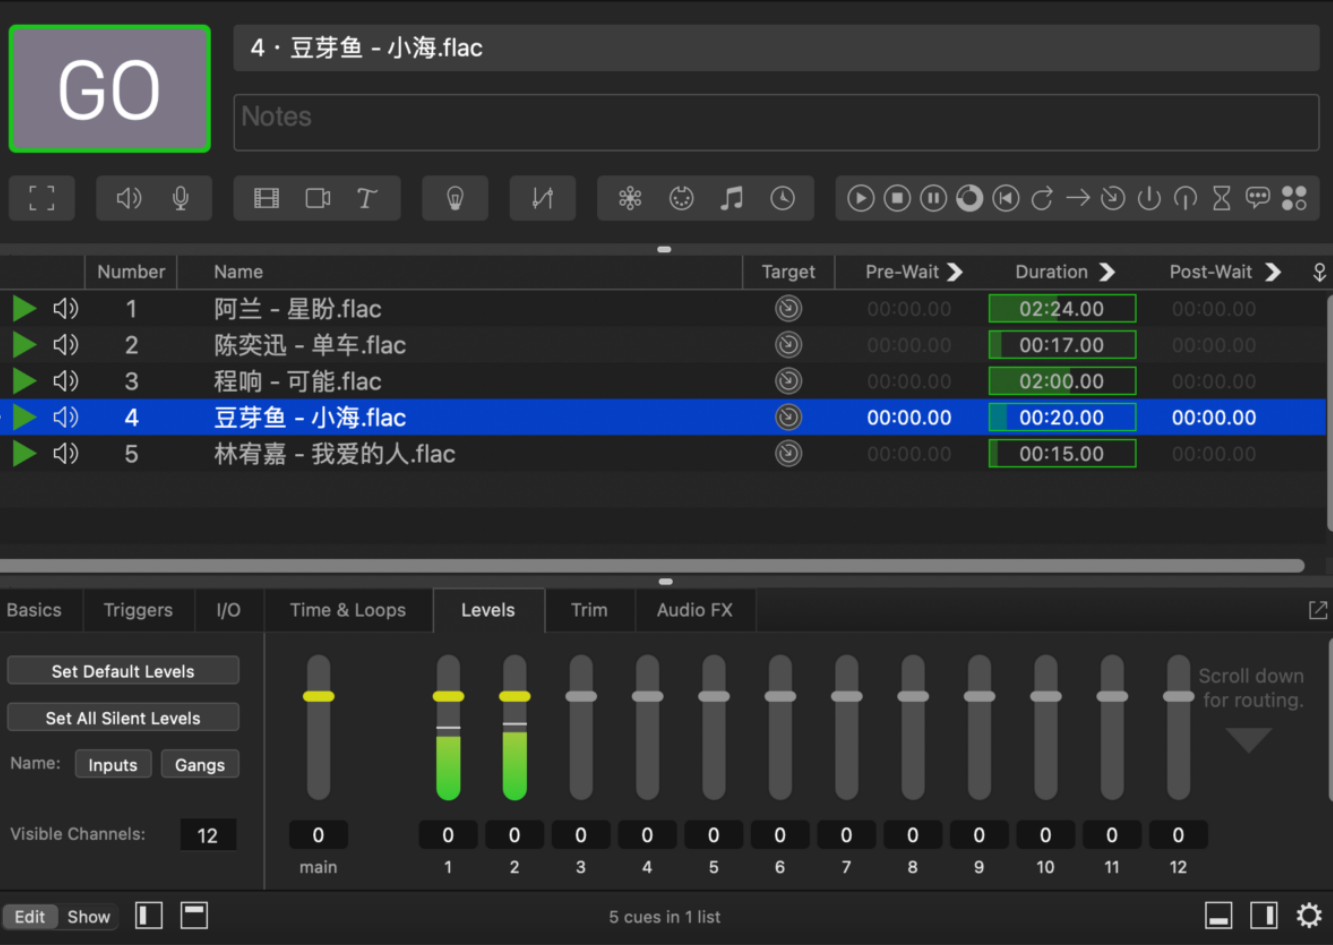This screenshot has width=1333, height=945.
Task: Add a Network cue from the toolbar
Action: click(x=630, y=198)
